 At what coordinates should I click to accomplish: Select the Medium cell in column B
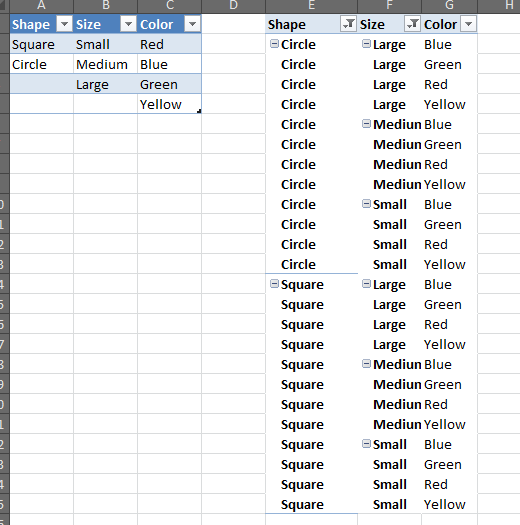coord(105,64)
